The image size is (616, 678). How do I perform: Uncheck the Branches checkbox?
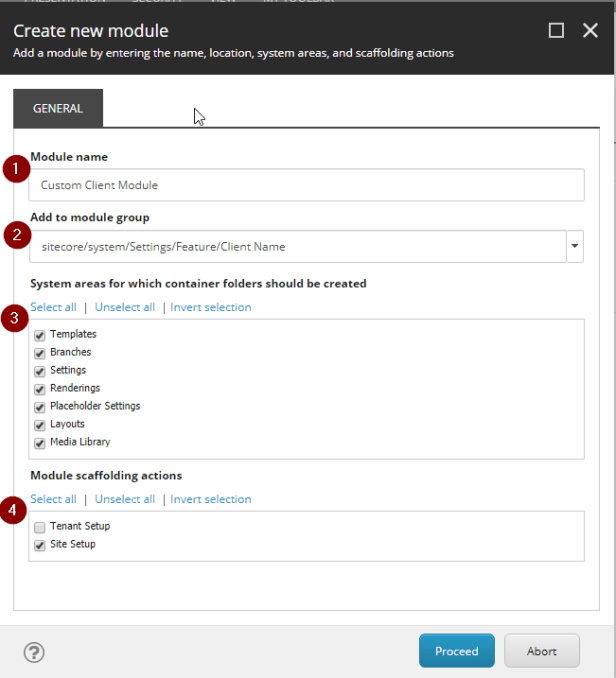(x=40, y=353)
